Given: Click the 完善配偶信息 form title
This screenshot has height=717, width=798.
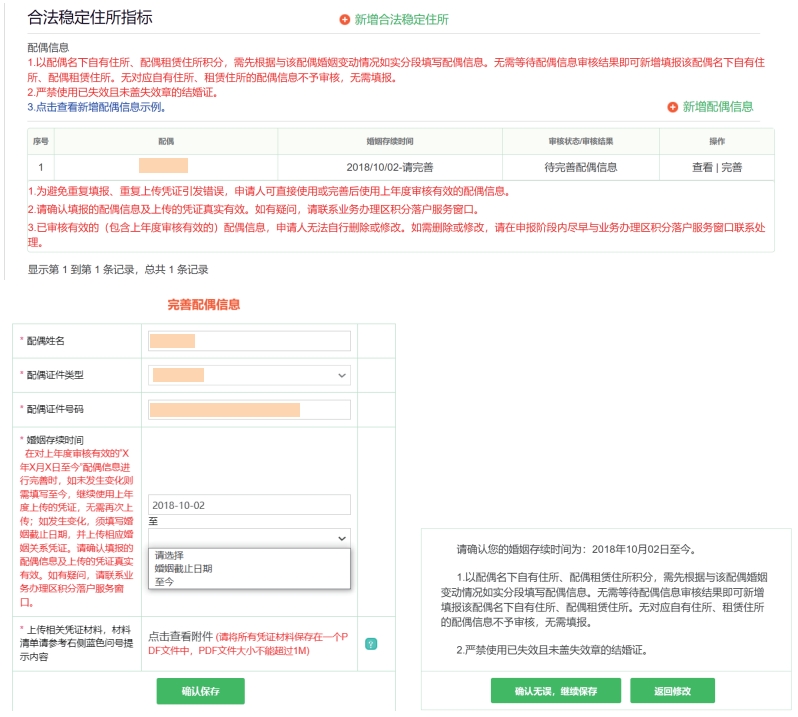Looking at the screenshot, I should click(204, 305).
